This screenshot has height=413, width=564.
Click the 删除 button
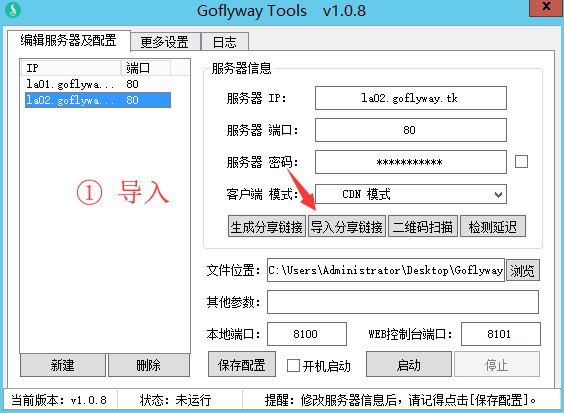click(149, 365)
